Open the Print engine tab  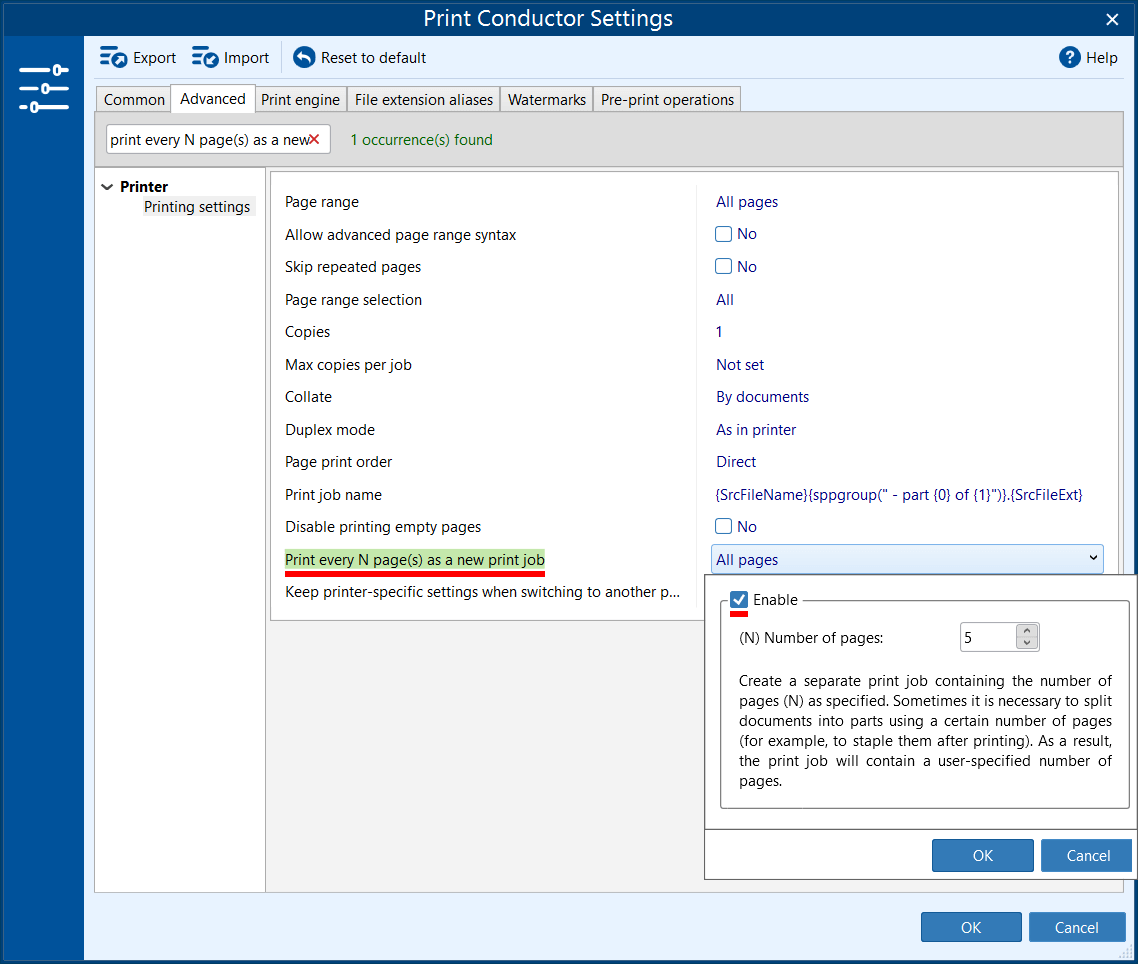pos(301,100)
